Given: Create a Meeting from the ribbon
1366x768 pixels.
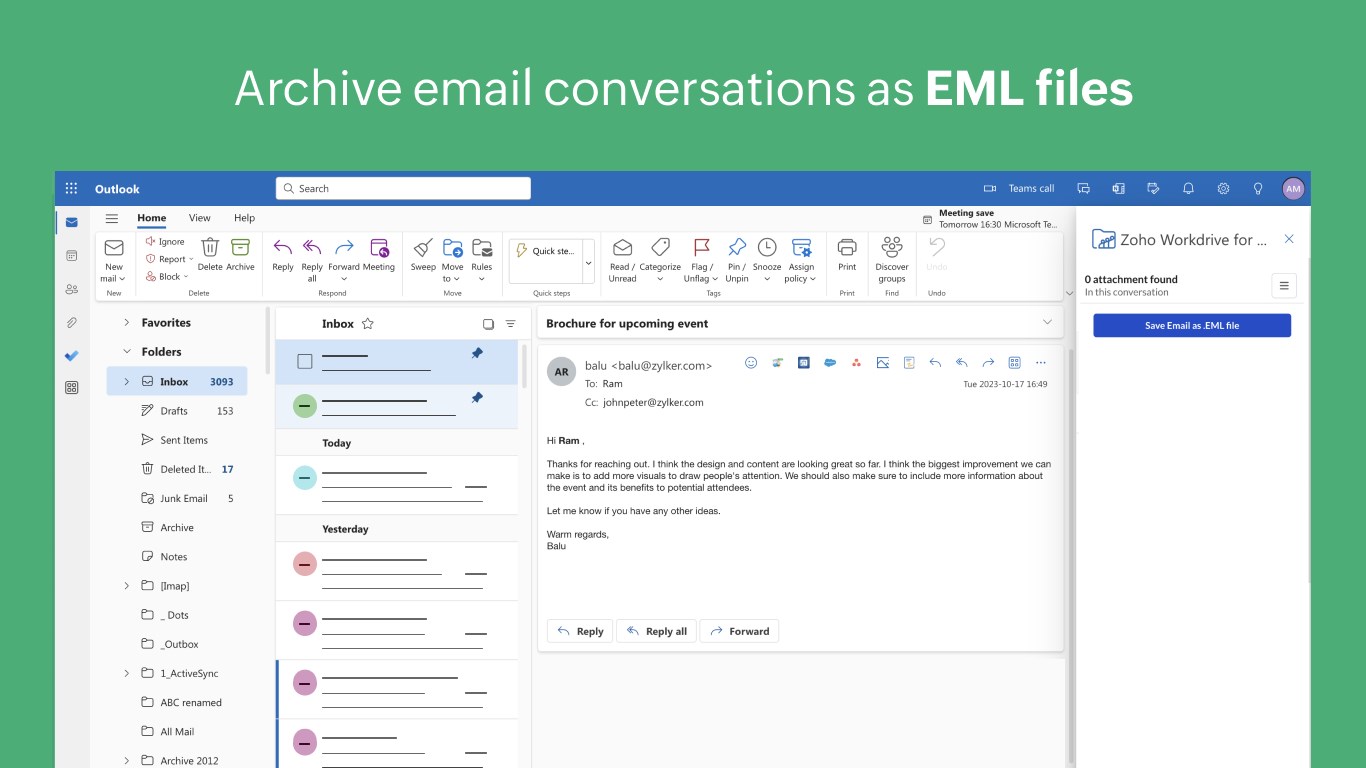Looking at the screenshot, I should click(x=379, y=254).
